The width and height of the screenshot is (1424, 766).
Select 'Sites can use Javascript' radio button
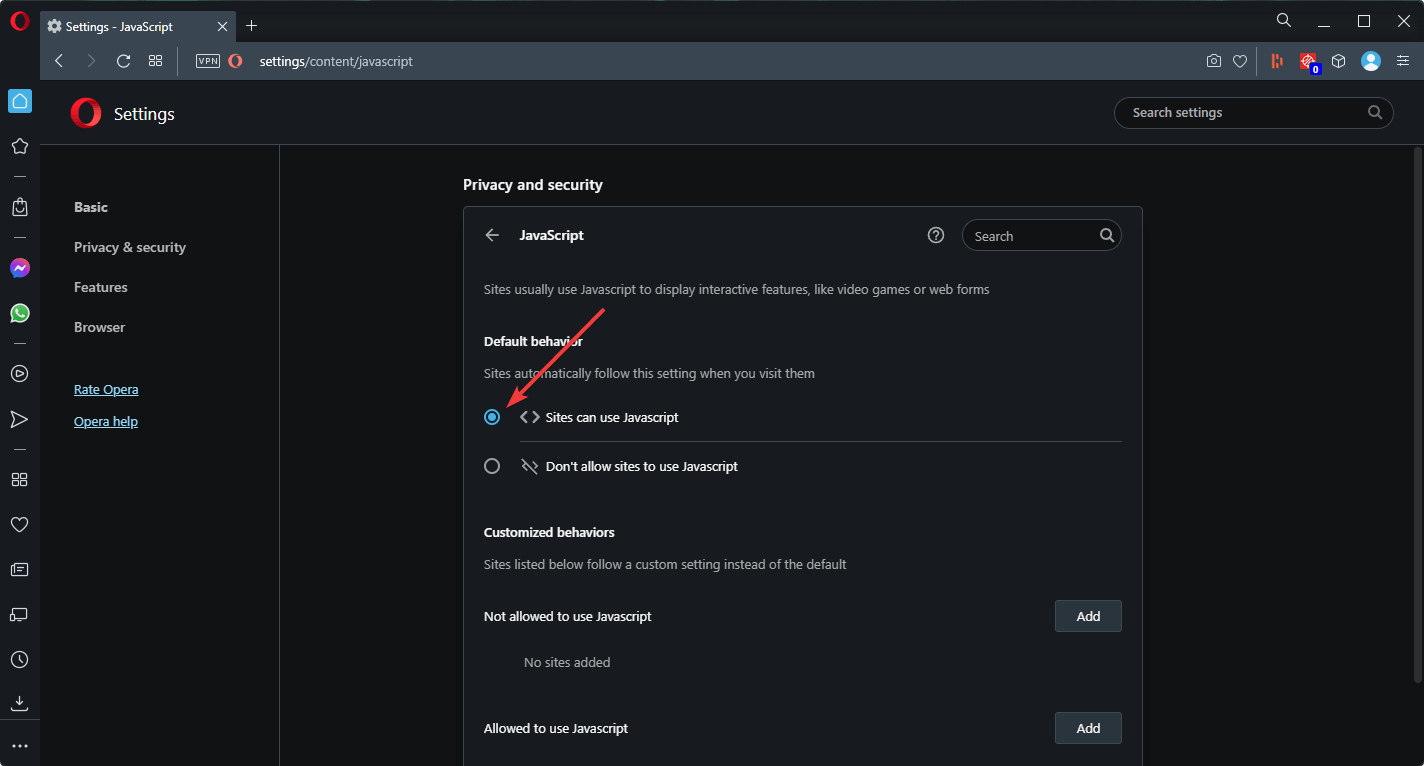point(492,417)
